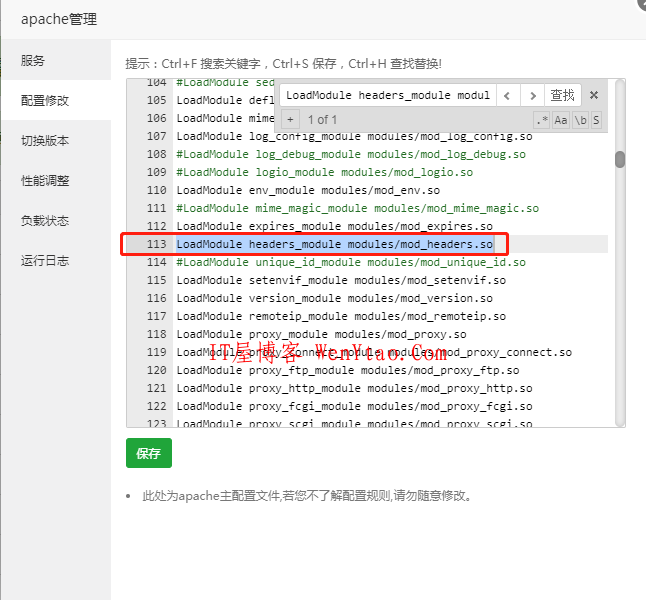Click the editor vertical scrollbar thumb
Viewport: 646px width, 600px height.
click(x=620, y=159)
